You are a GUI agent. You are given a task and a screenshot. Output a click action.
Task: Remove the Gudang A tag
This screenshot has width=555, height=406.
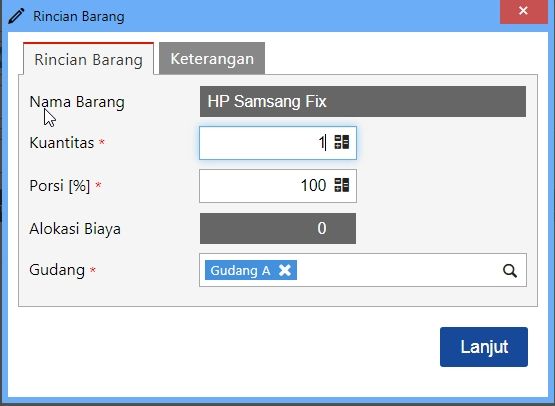285,270
